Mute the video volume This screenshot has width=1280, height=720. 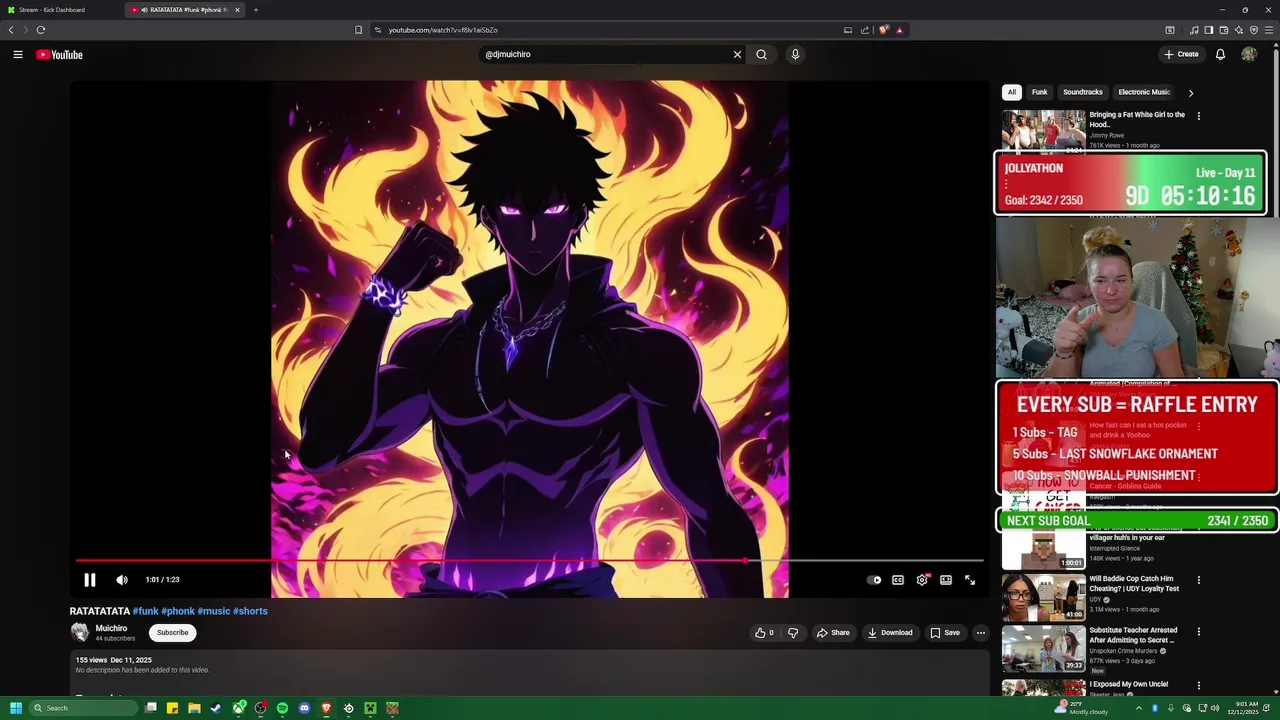[x=122, y=580]
